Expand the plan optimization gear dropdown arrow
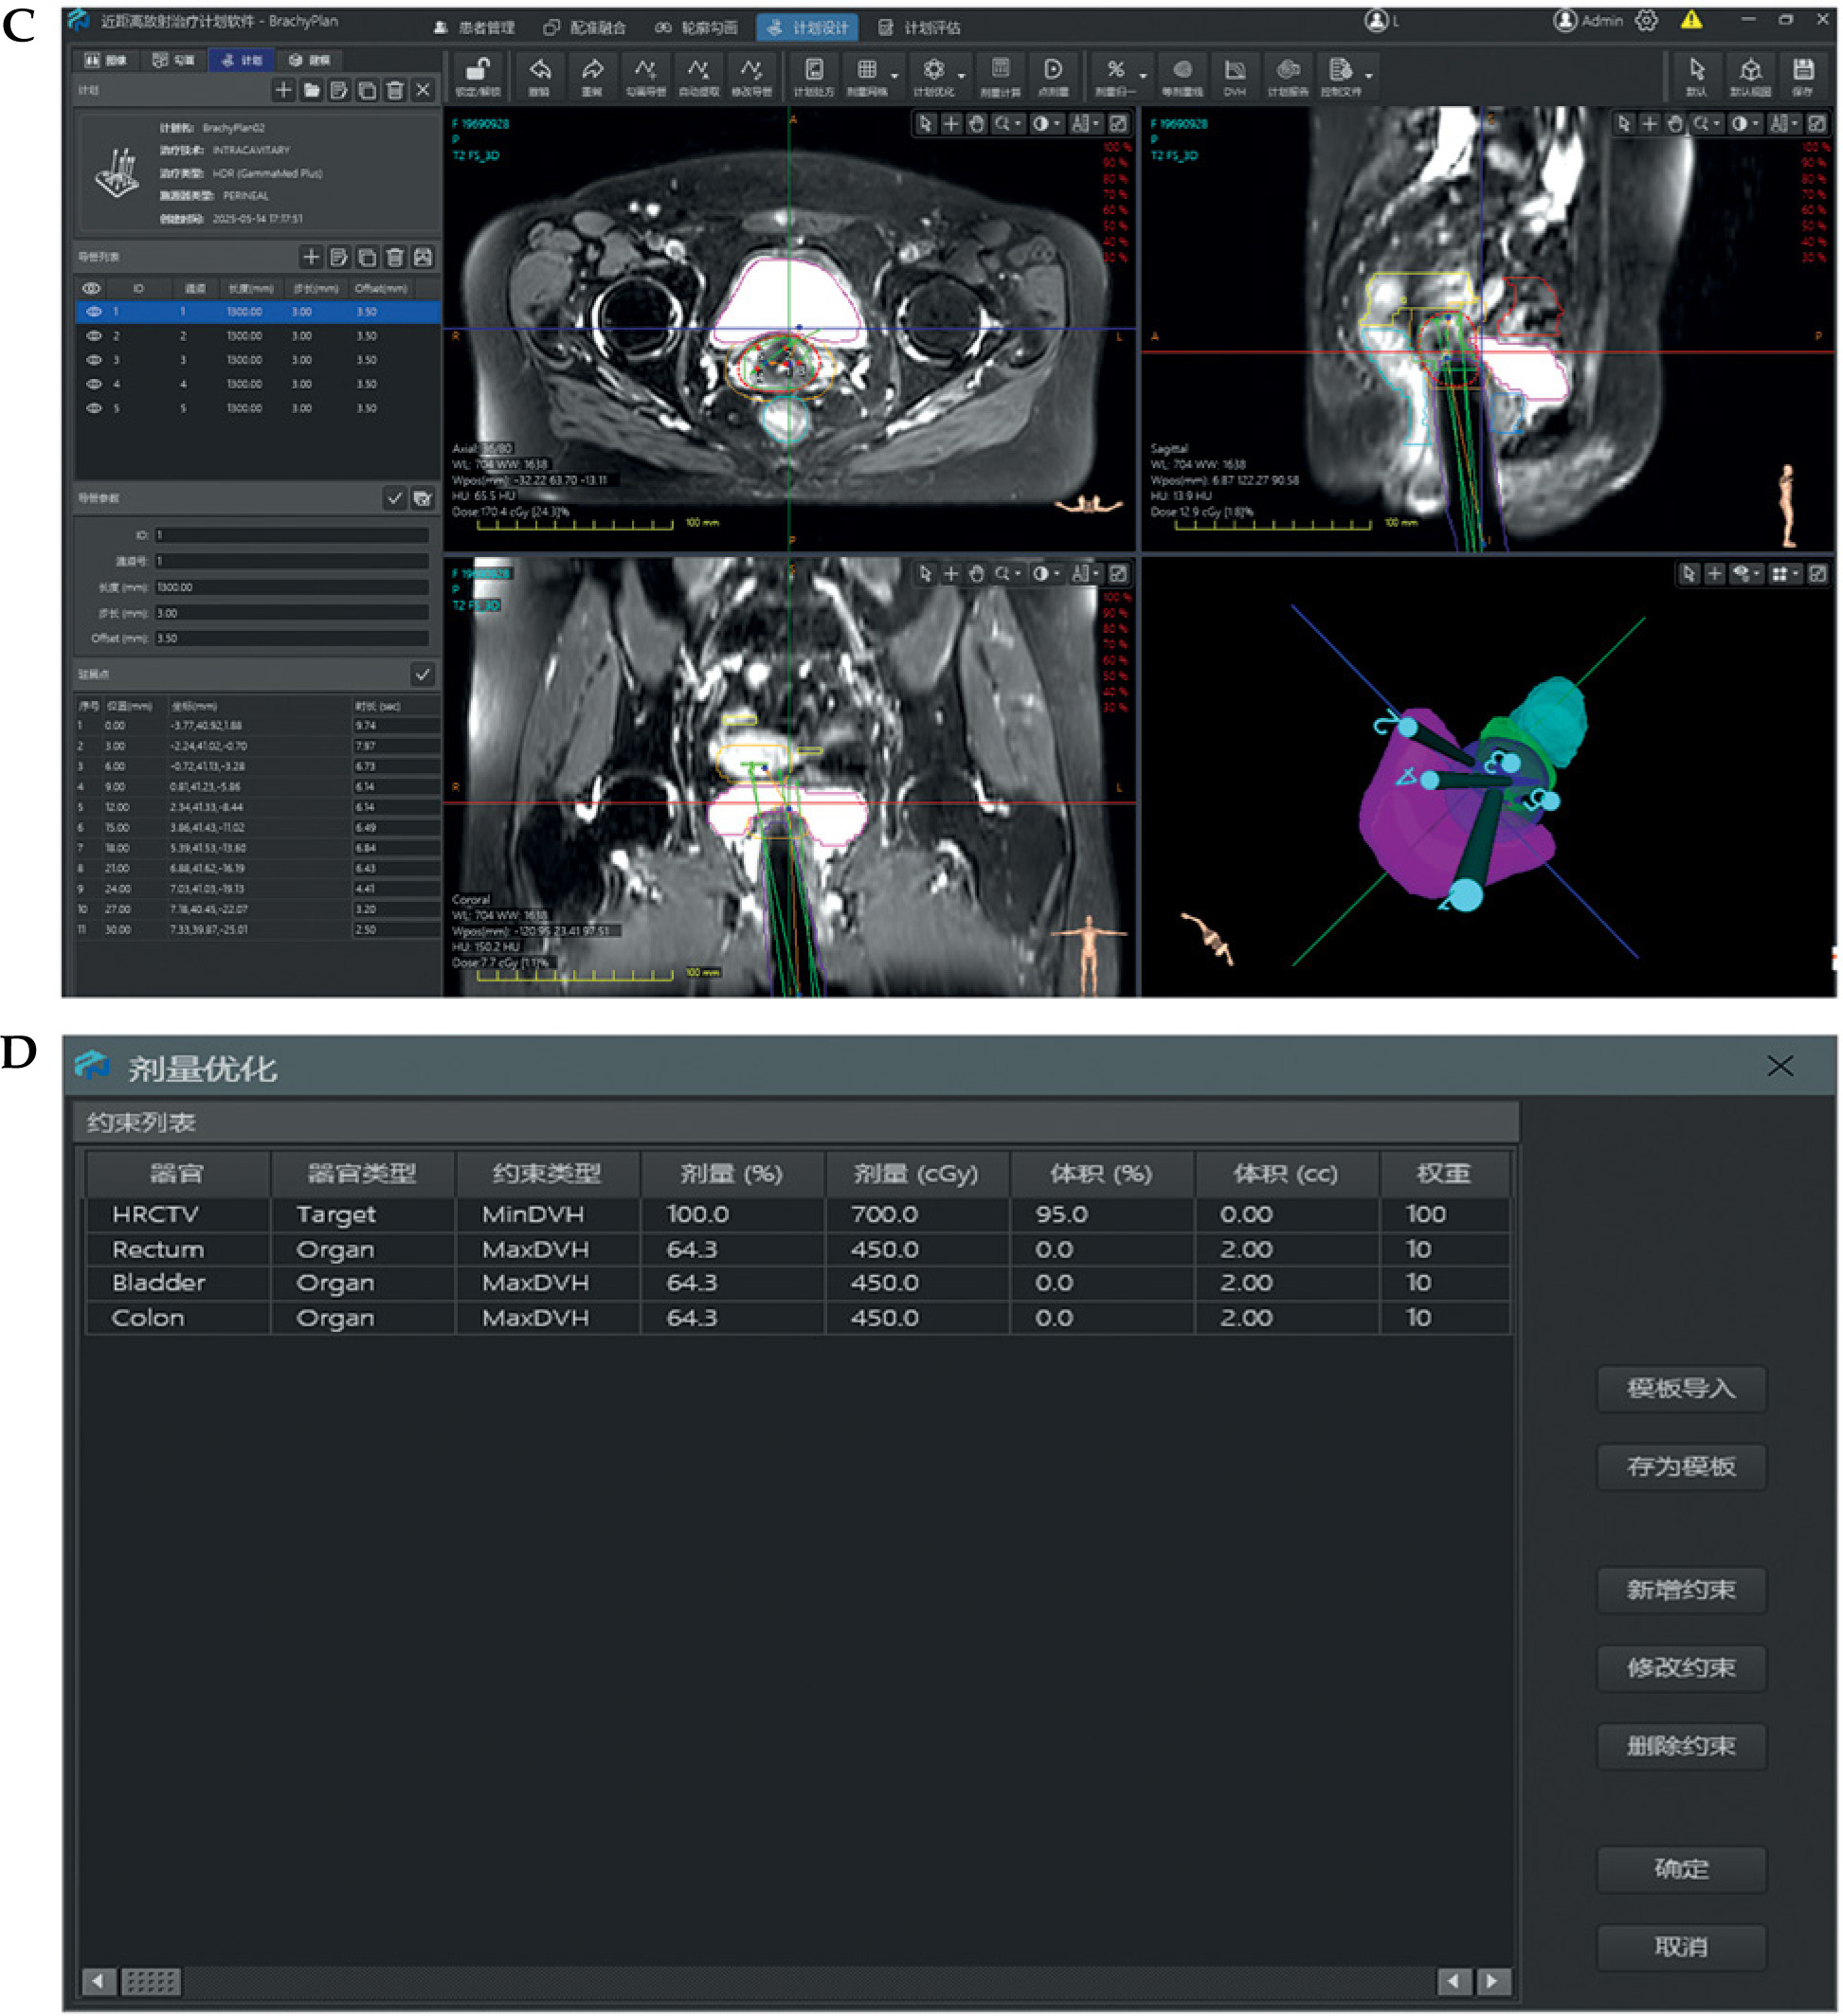Image resolution: width=1843 pixels, height=2016 pixels. click(961, 76)
